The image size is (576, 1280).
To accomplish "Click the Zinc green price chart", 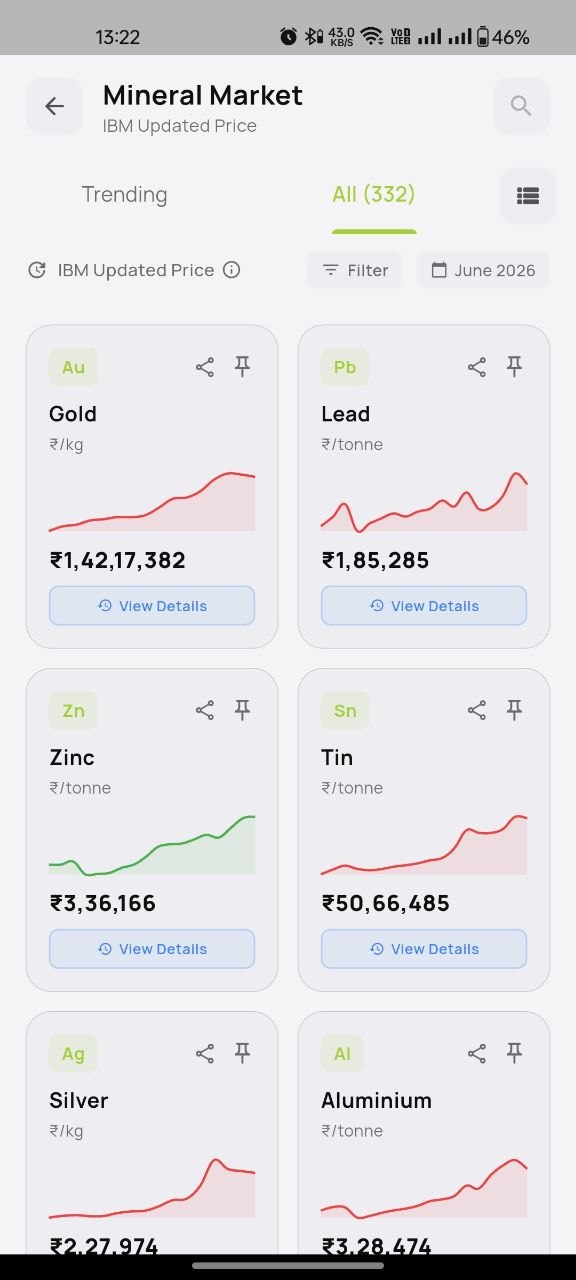I will (152, 845).
